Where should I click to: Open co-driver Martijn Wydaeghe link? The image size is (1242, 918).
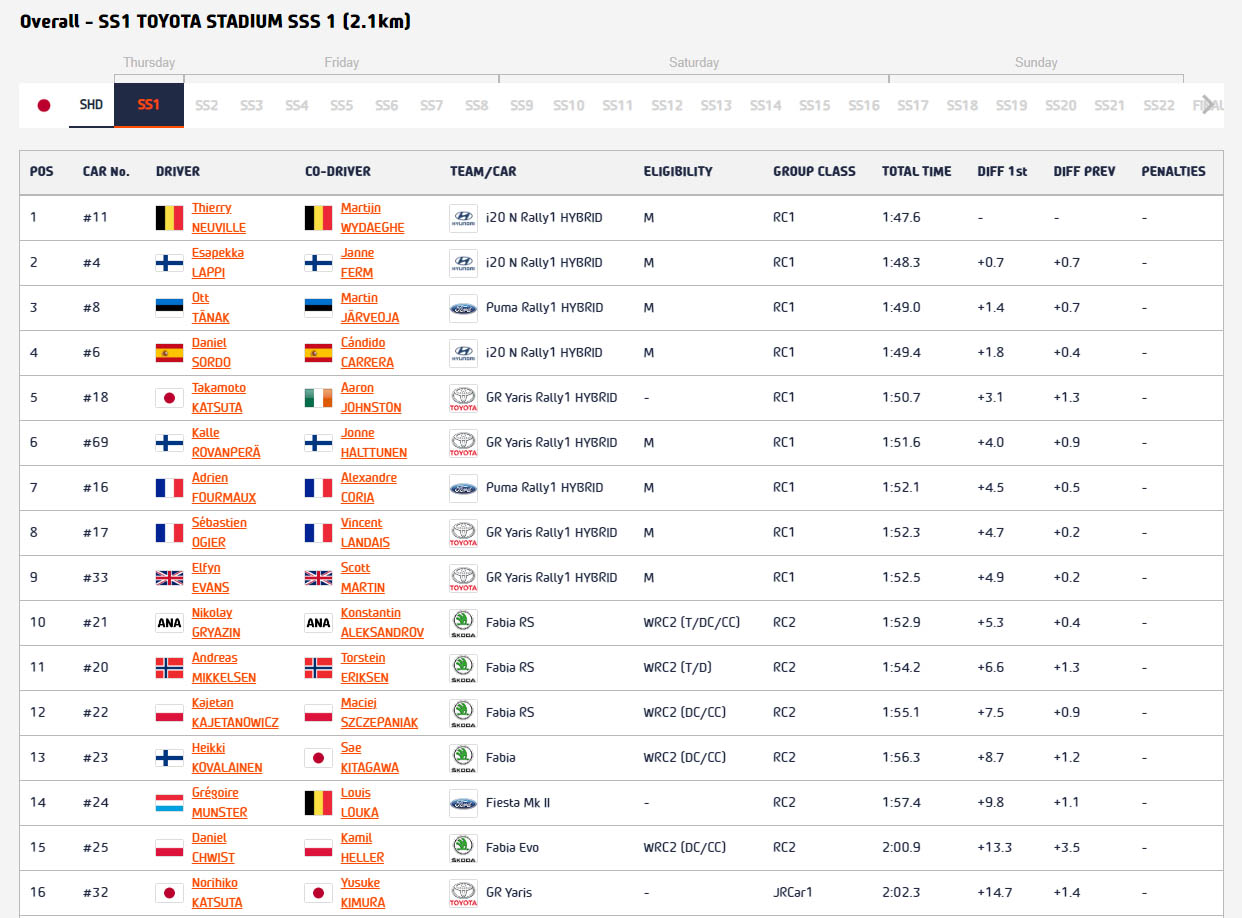[x=372, y=218]
